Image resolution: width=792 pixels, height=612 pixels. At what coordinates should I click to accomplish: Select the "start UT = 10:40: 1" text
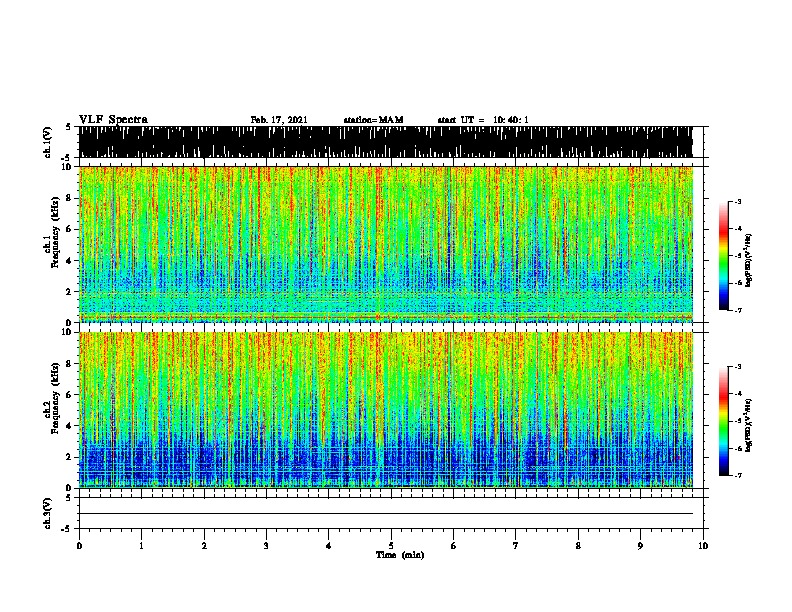[x=483, y=120]
